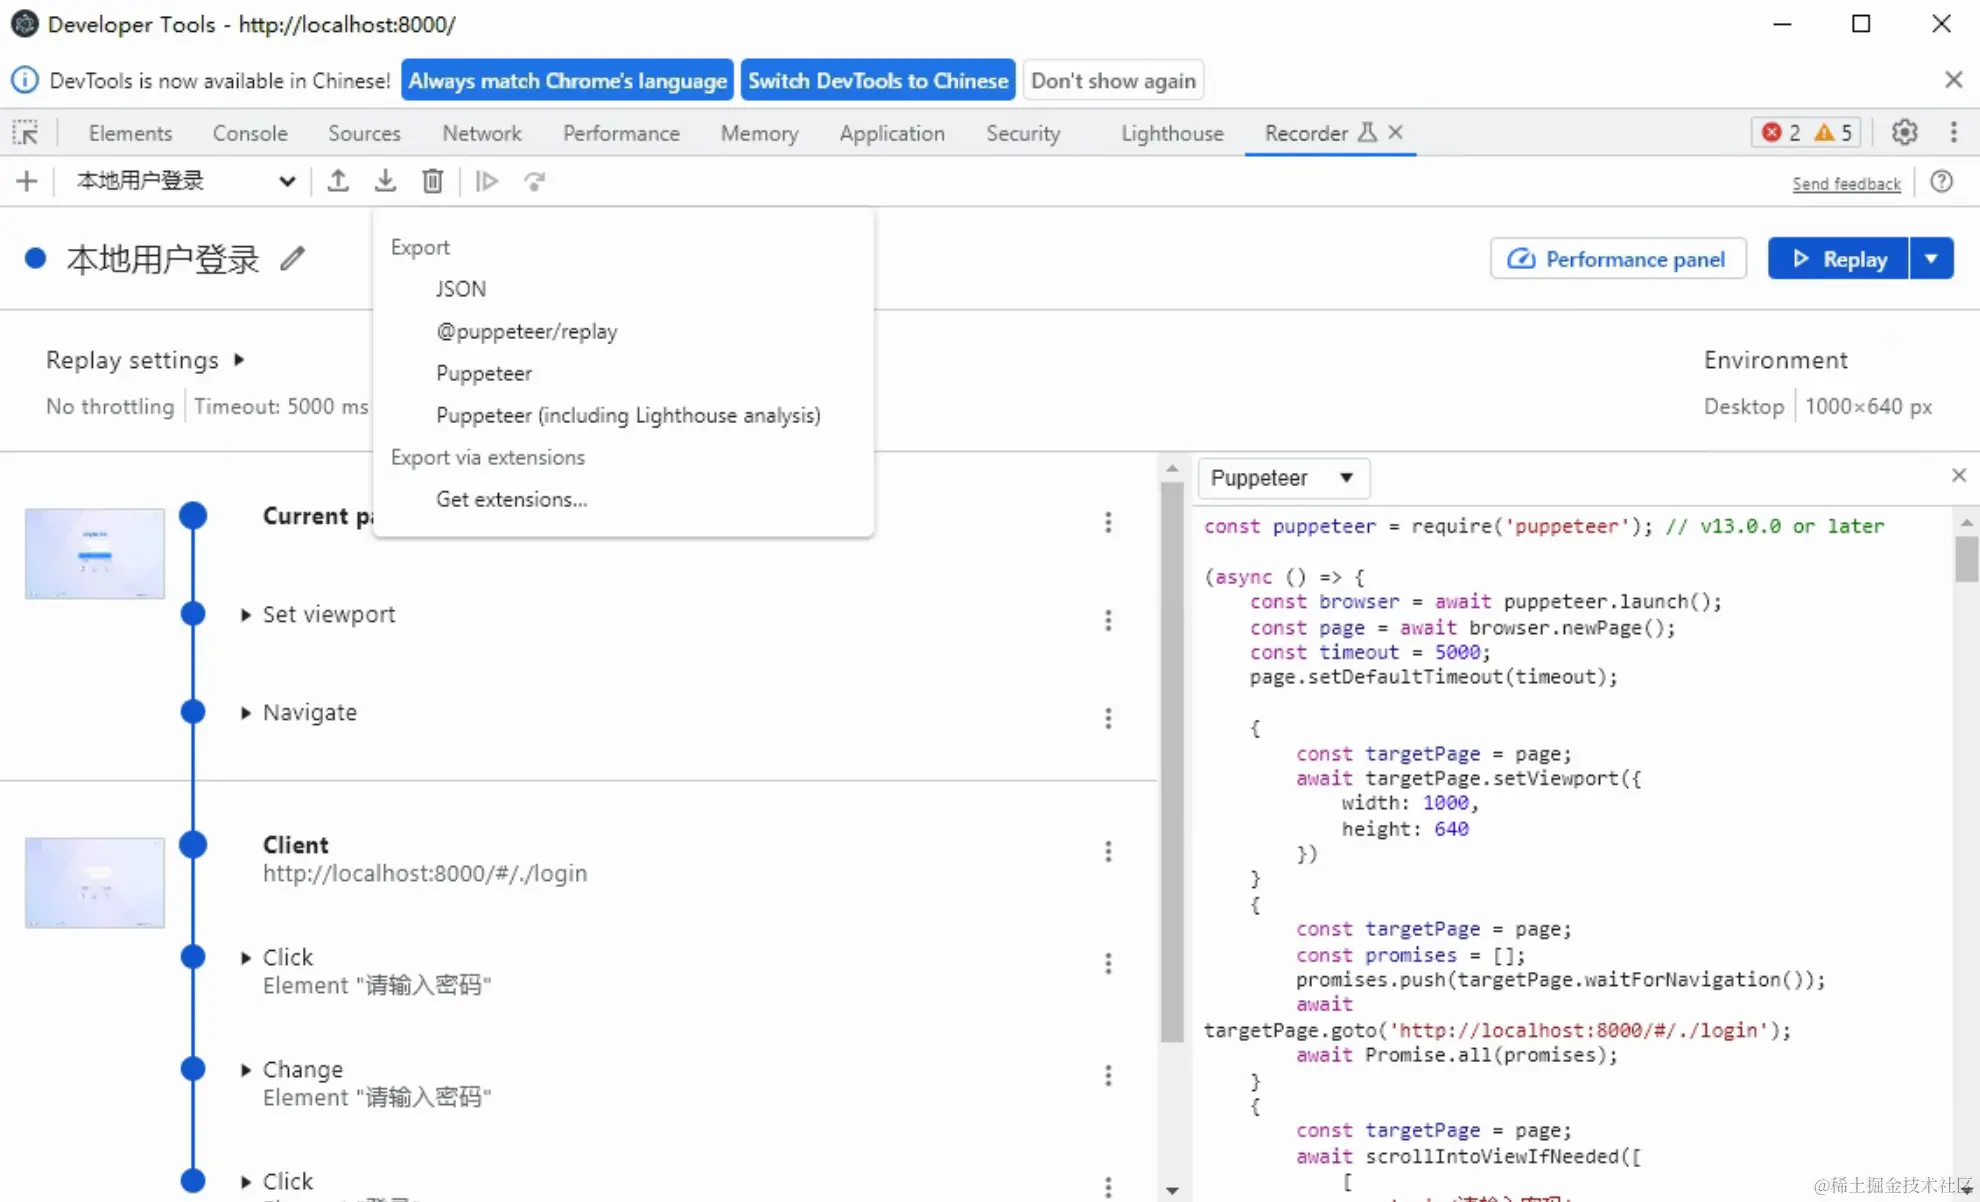This screenshot has height=1202, width=1980.
Task: Click the pencil icon to edit title
Action: tap(292, 259)
